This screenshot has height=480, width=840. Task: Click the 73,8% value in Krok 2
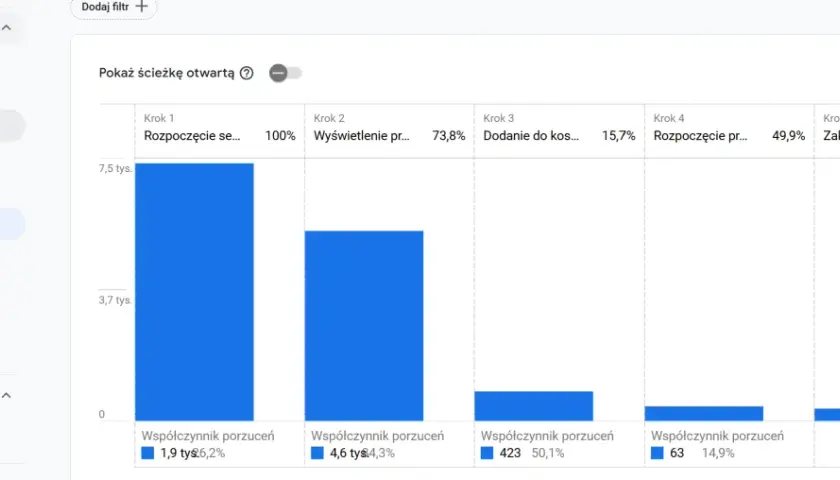click(x=448, y=136)
